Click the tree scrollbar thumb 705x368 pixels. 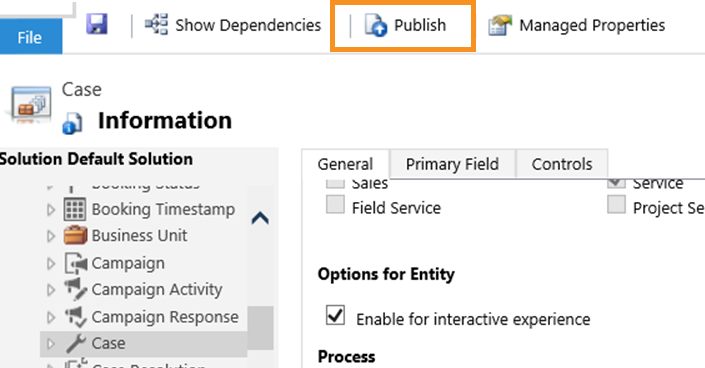260,328
